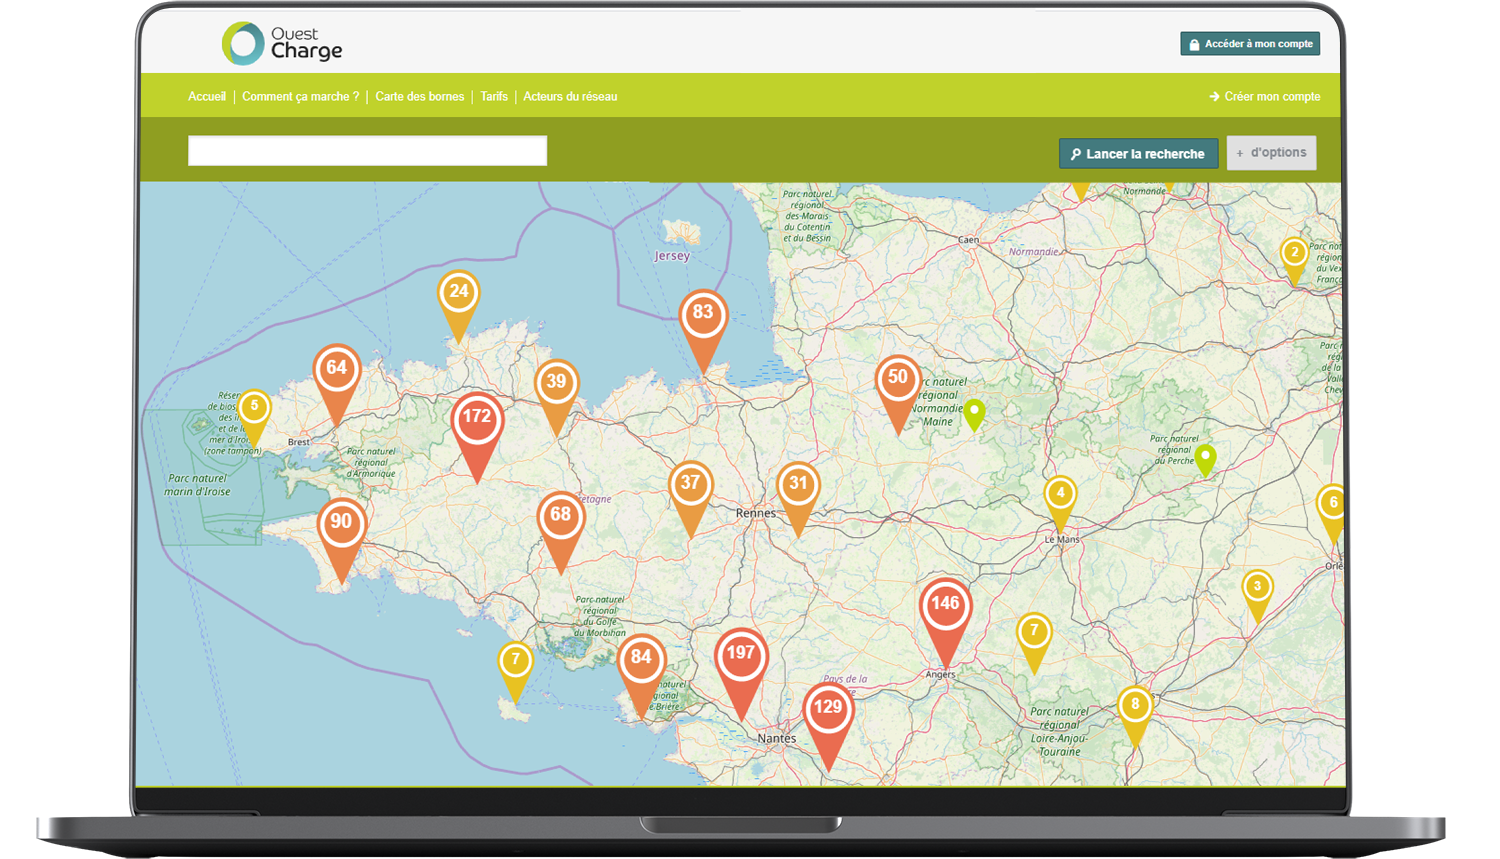Viewport: 1500px width, 859px height.
Task: Expand the "+ d'options" search filters
Action: point(1271,153)
